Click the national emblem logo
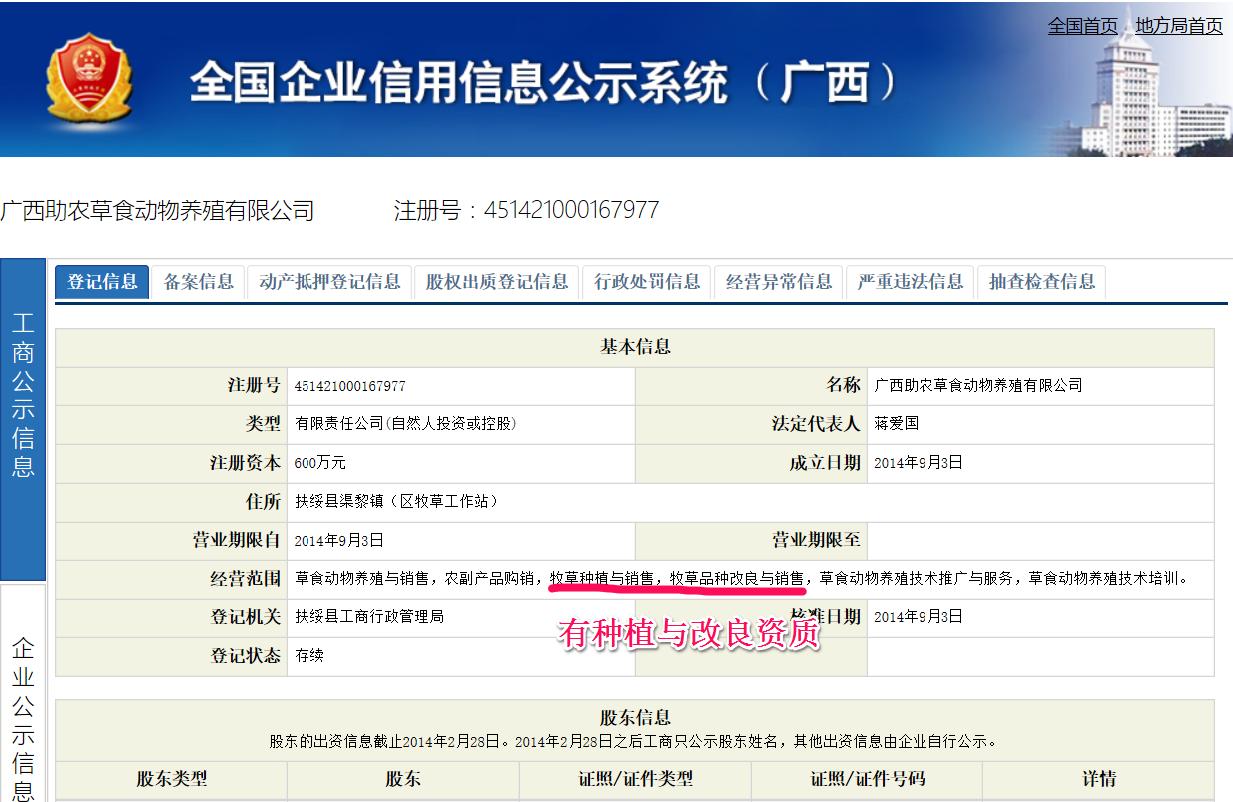This screenshot has width=1233, height=802. click(89, 78)
